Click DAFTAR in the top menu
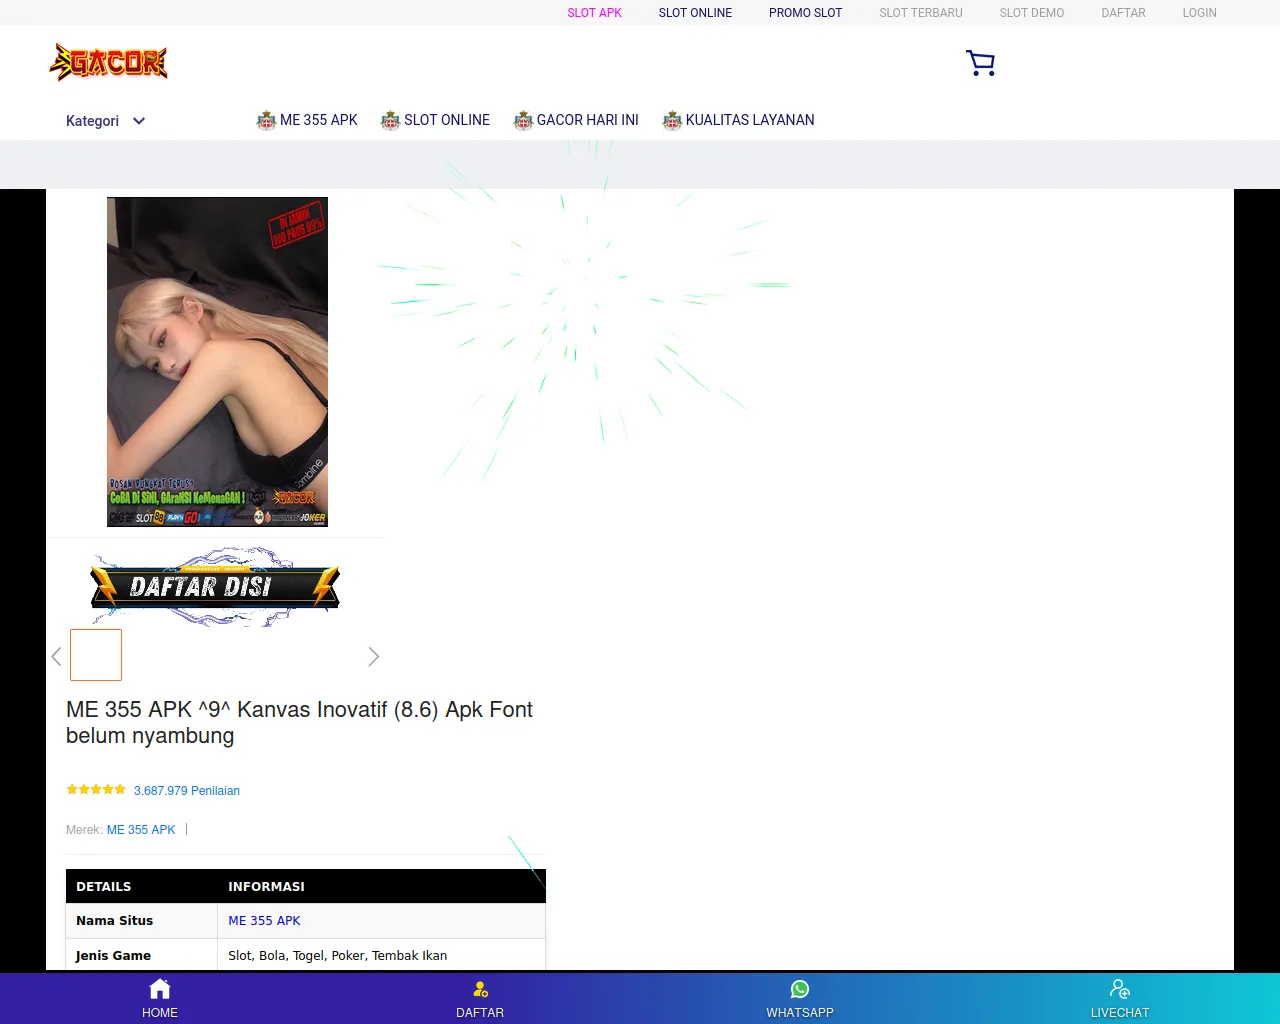 click(1123, 13)
